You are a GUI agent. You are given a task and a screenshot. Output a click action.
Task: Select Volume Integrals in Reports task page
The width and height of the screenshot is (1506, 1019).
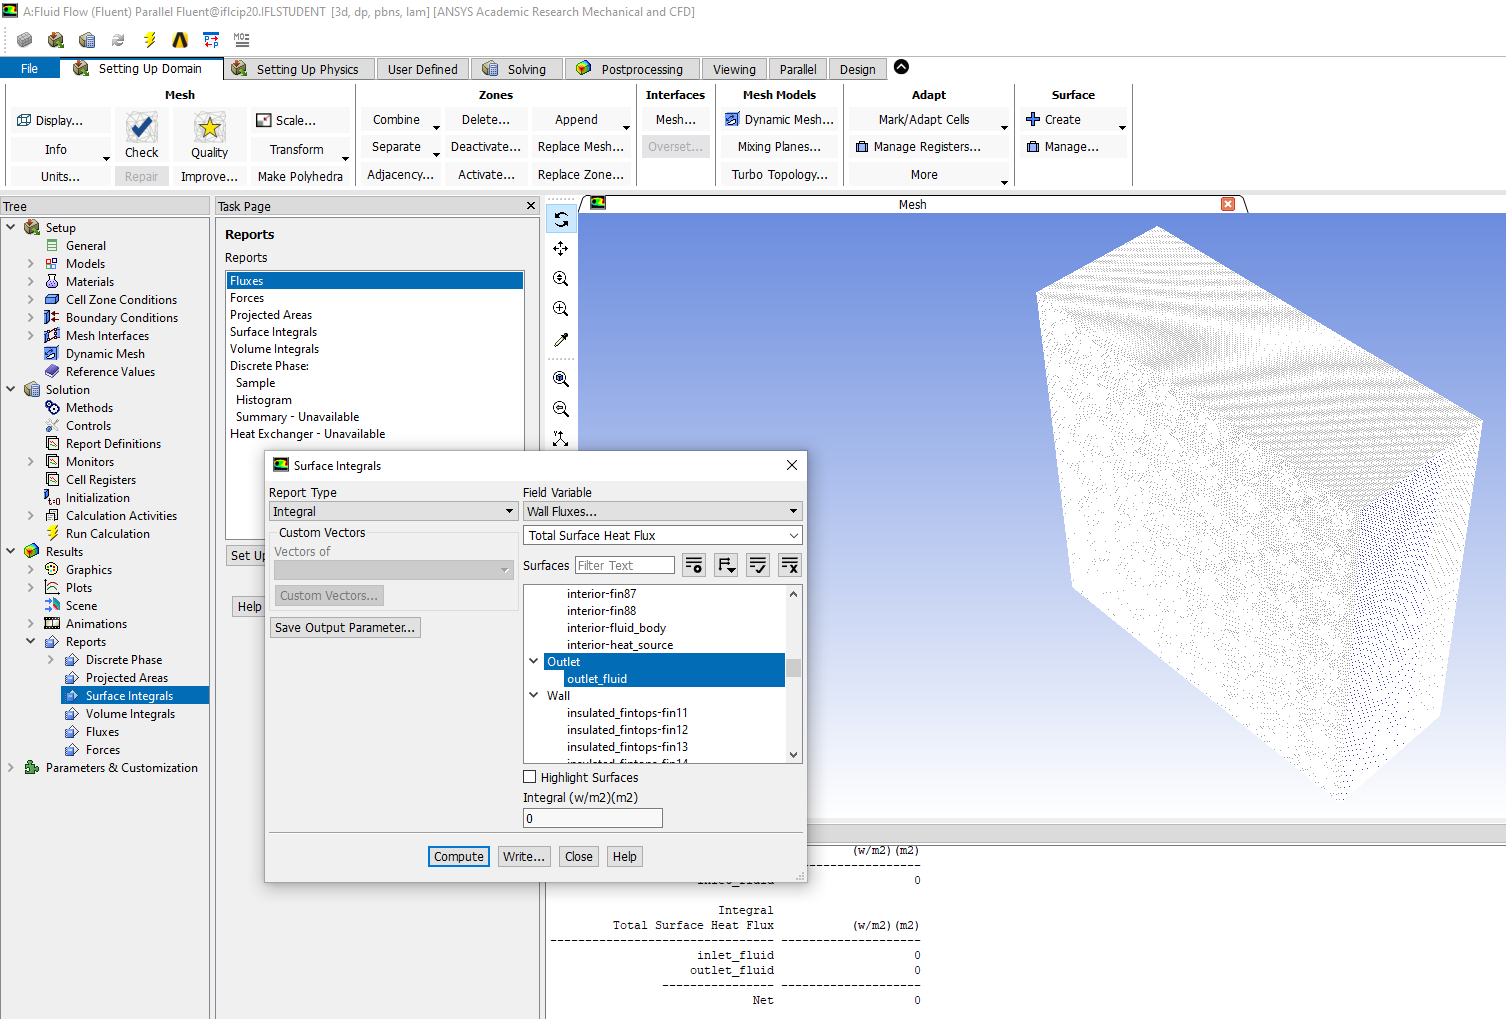coord(275,348)
